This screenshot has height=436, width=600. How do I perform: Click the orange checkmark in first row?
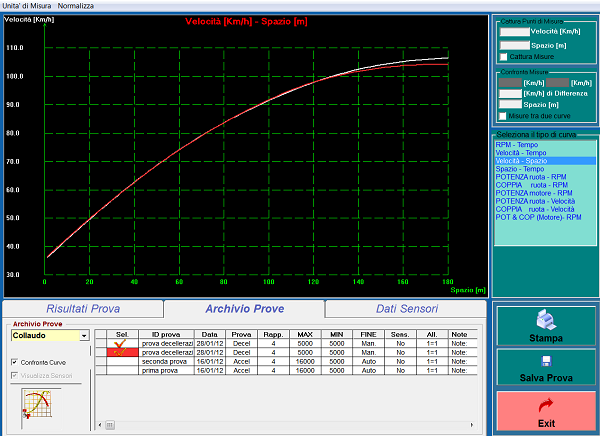121,343
